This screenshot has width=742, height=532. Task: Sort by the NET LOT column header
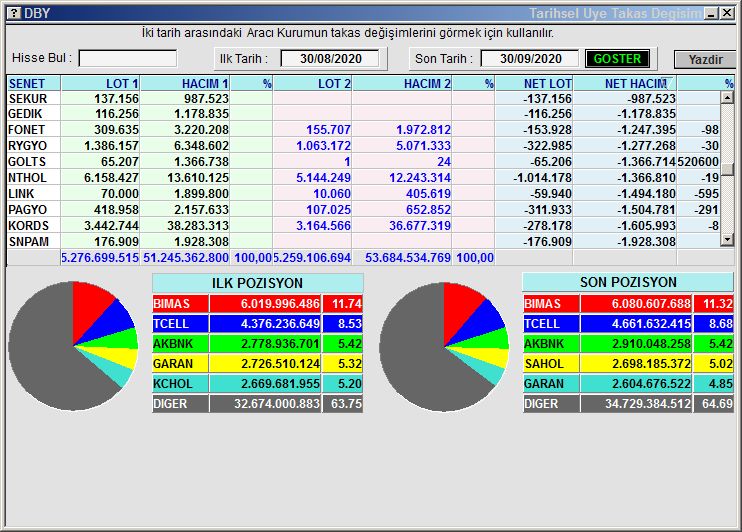534,83
